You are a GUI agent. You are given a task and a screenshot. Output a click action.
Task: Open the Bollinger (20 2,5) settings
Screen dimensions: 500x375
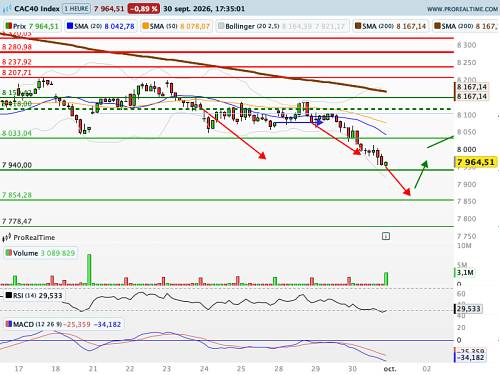coord(283,26)
